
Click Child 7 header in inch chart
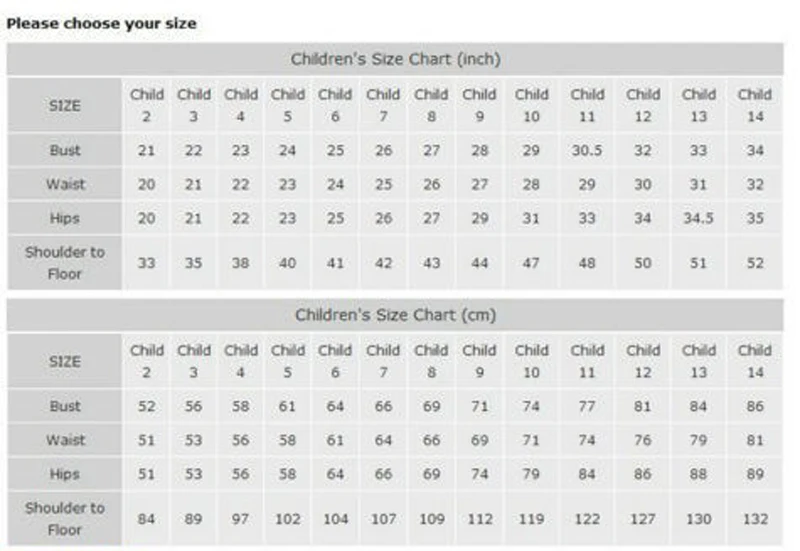point(383,105)
